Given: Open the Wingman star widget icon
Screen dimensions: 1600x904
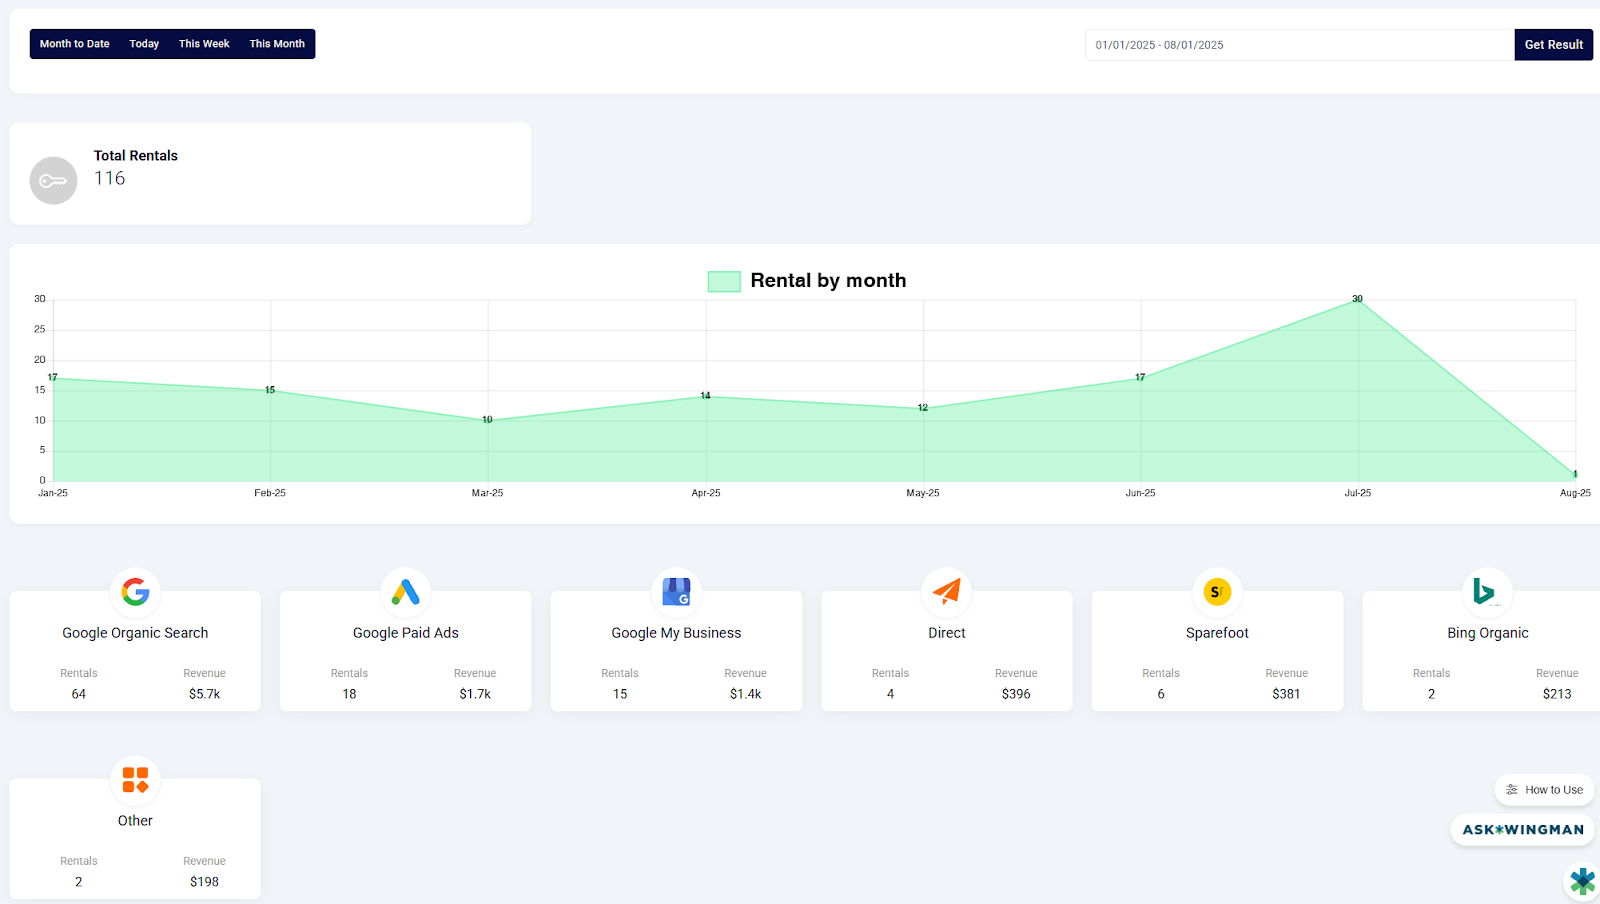Looking at the screenshot, I should coord(1582,882).
